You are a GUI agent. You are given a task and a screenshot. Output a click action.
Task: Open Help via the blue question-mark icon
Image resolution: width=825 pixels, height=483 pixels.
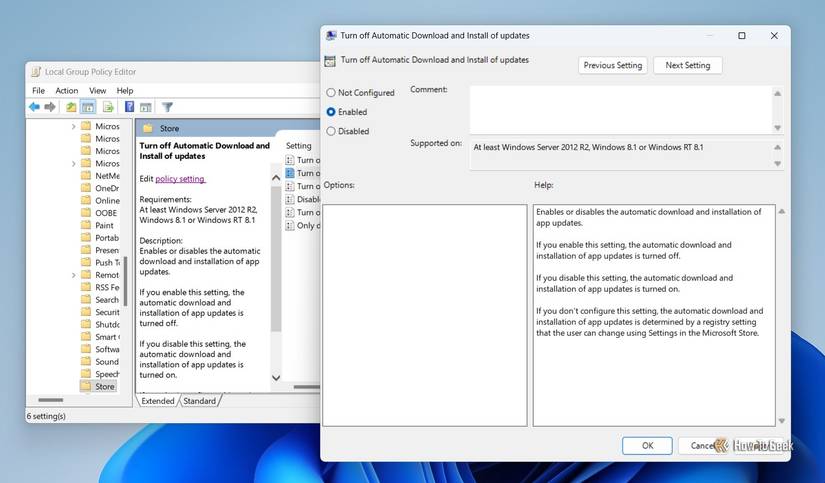point(129,107)
